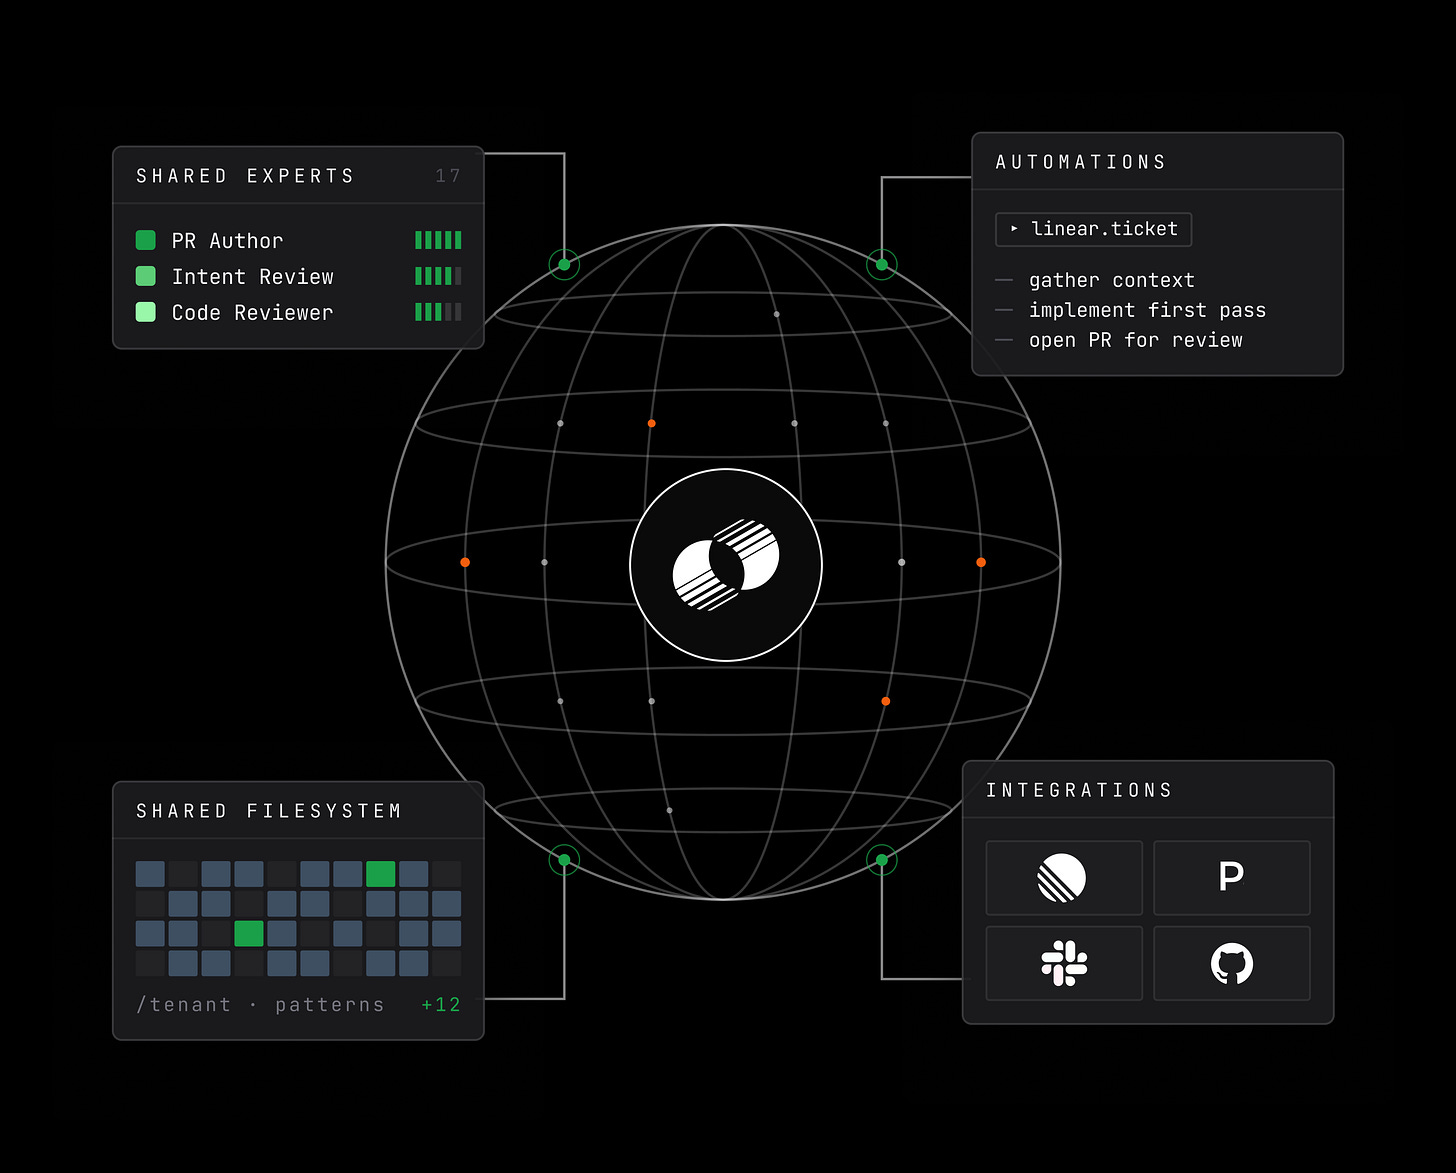1456x1173 pixels.
Task: Click the Linear integration icon
Action: (1062, 878)
